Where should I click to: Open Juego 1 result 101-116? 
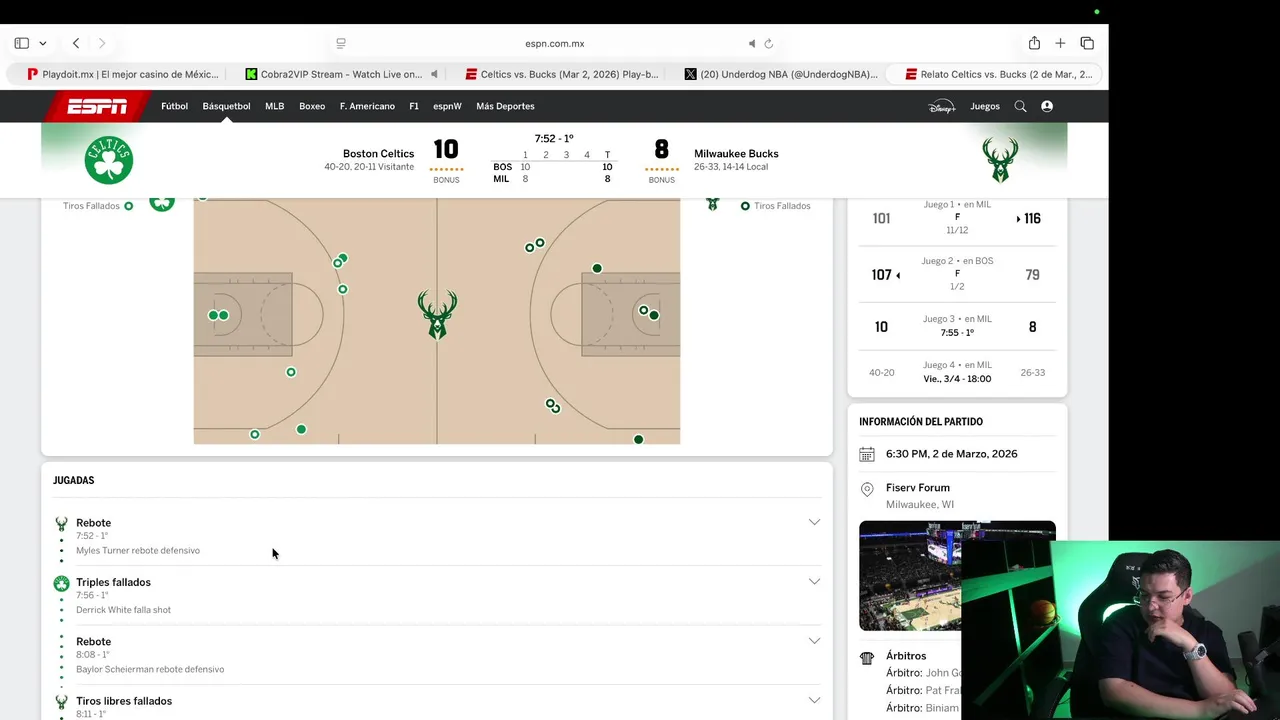(x=957, y=218)
